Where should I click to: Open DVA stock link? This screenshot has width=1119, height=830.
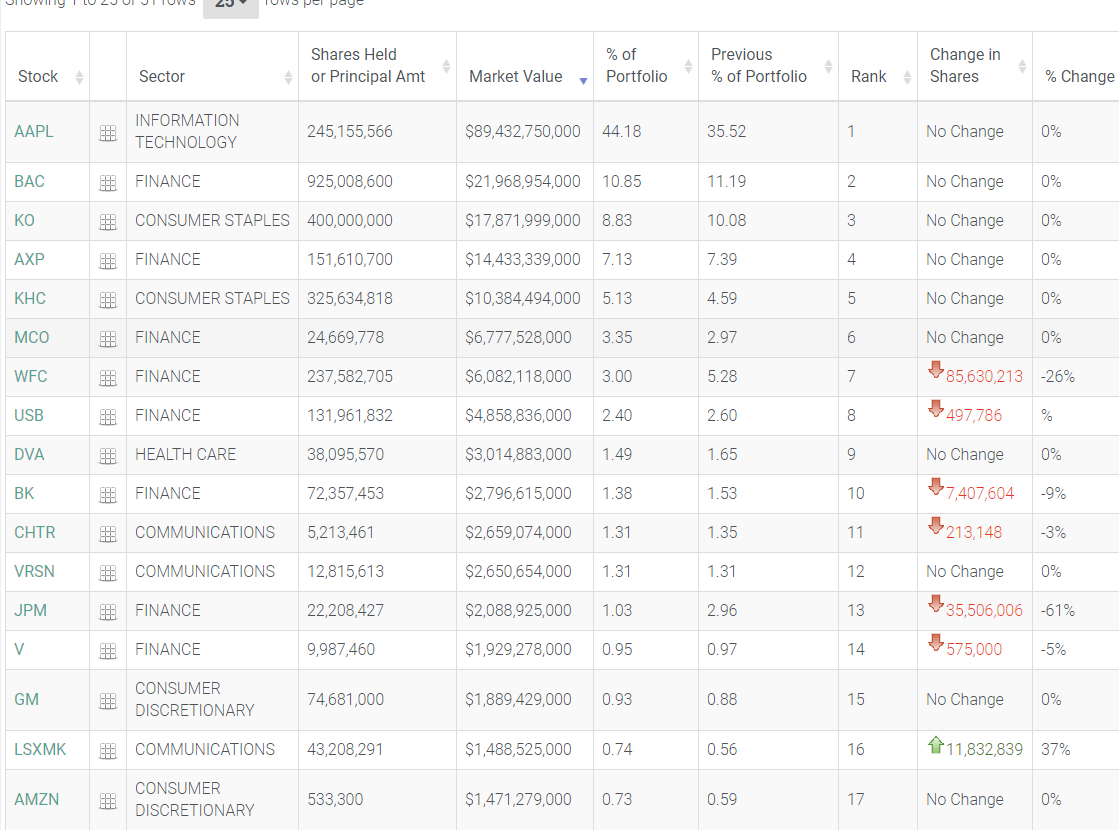coord(29,454)
